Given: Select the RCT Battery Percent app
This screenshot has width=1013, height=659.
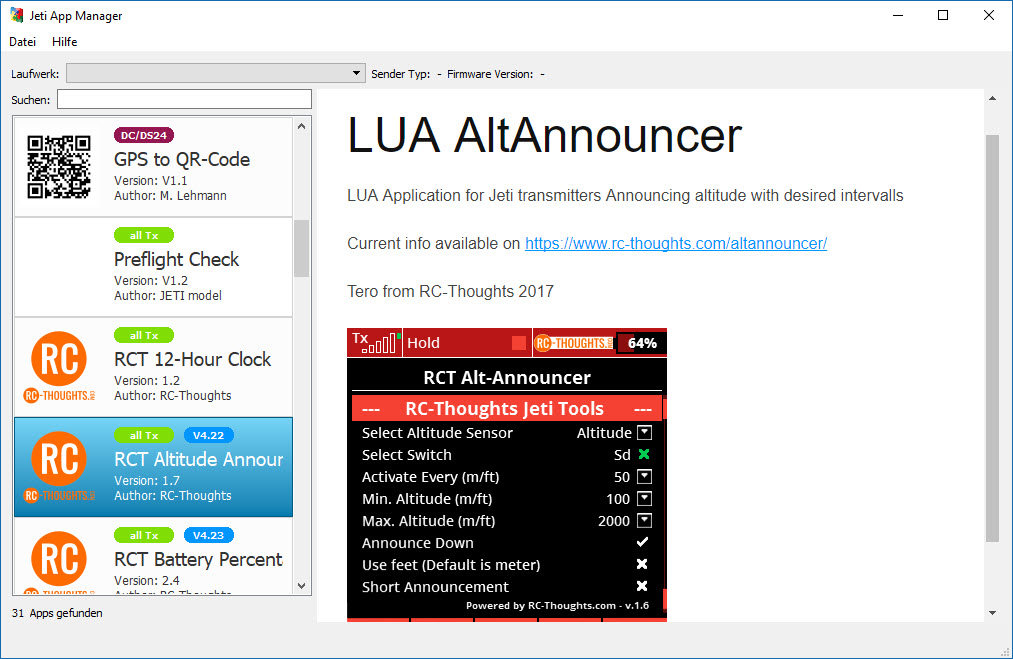Looking at the screenshot, I should pyautogui.click(x=153, y=556).
